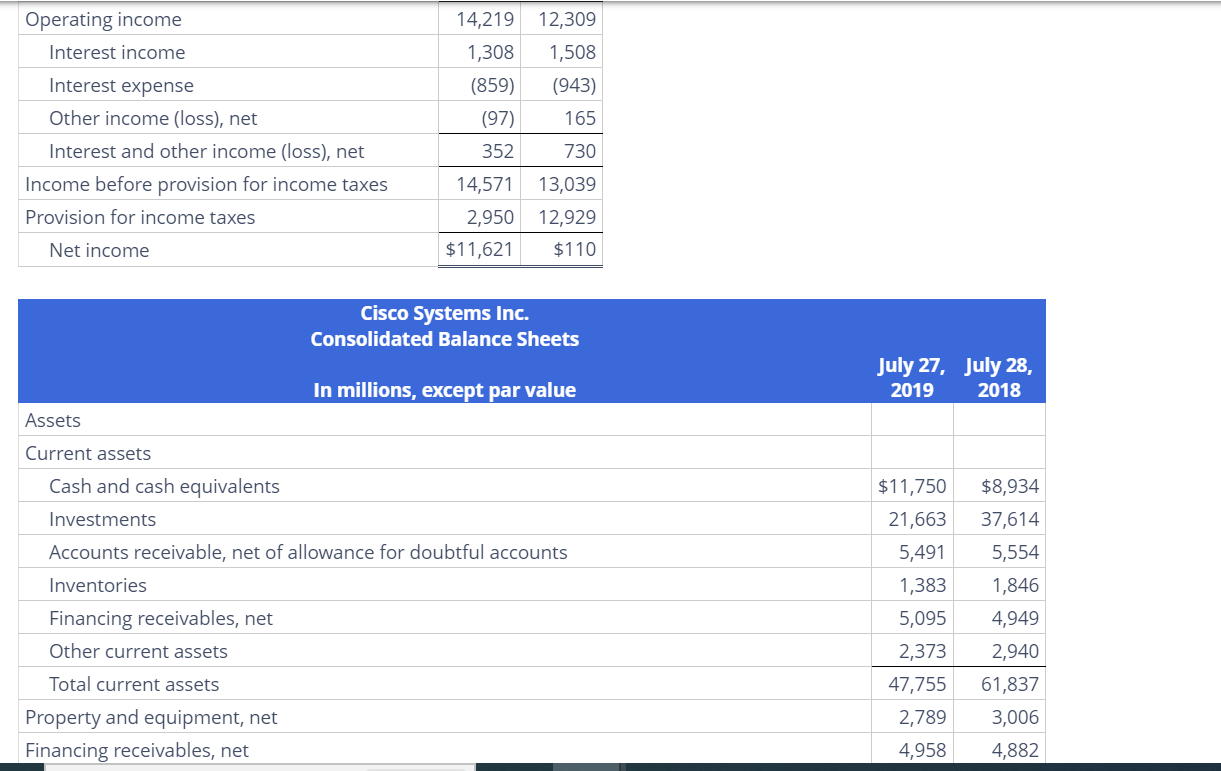Click the 14,219 operating income value
Image resolution: width=1221 pixels, height=771 pixels.
coord(485,19)
